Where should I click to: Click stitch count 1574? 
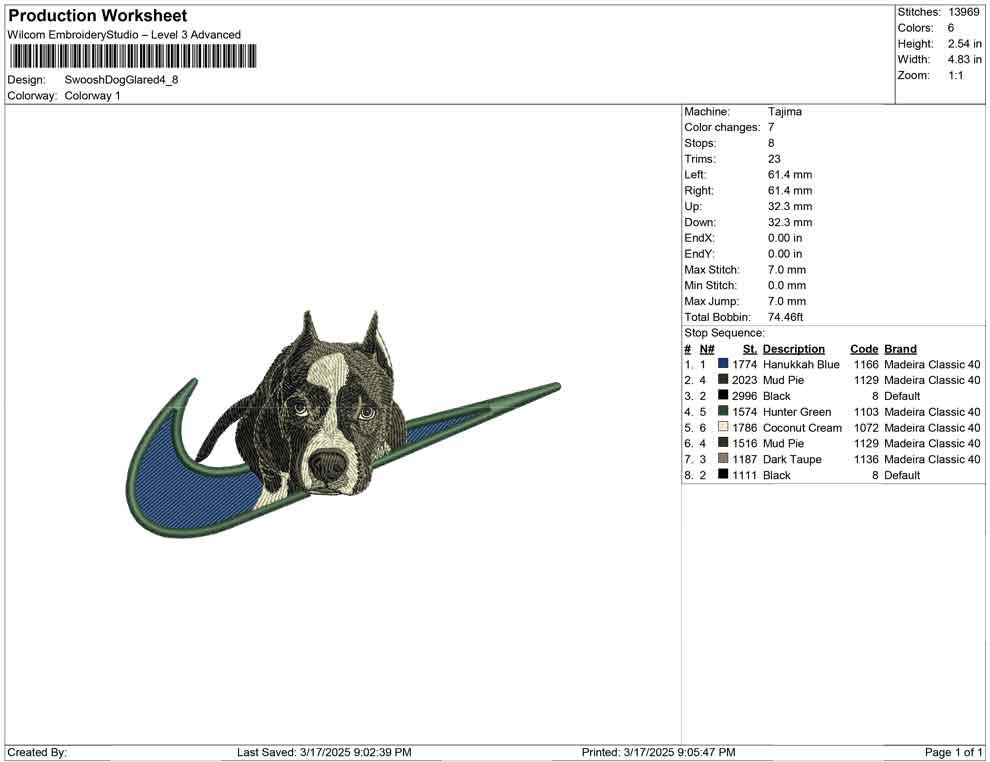[744, 411]
